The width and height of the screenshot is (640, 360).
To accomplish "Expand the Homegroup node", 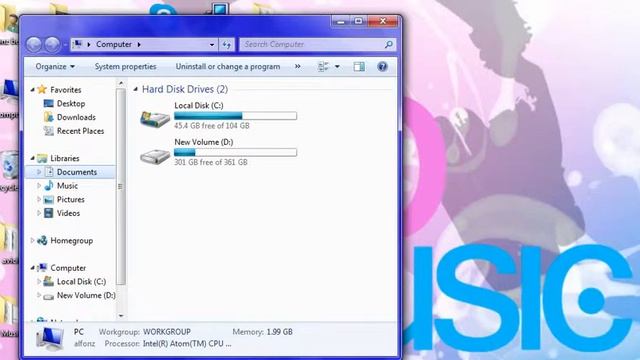I will coord(33,240).
